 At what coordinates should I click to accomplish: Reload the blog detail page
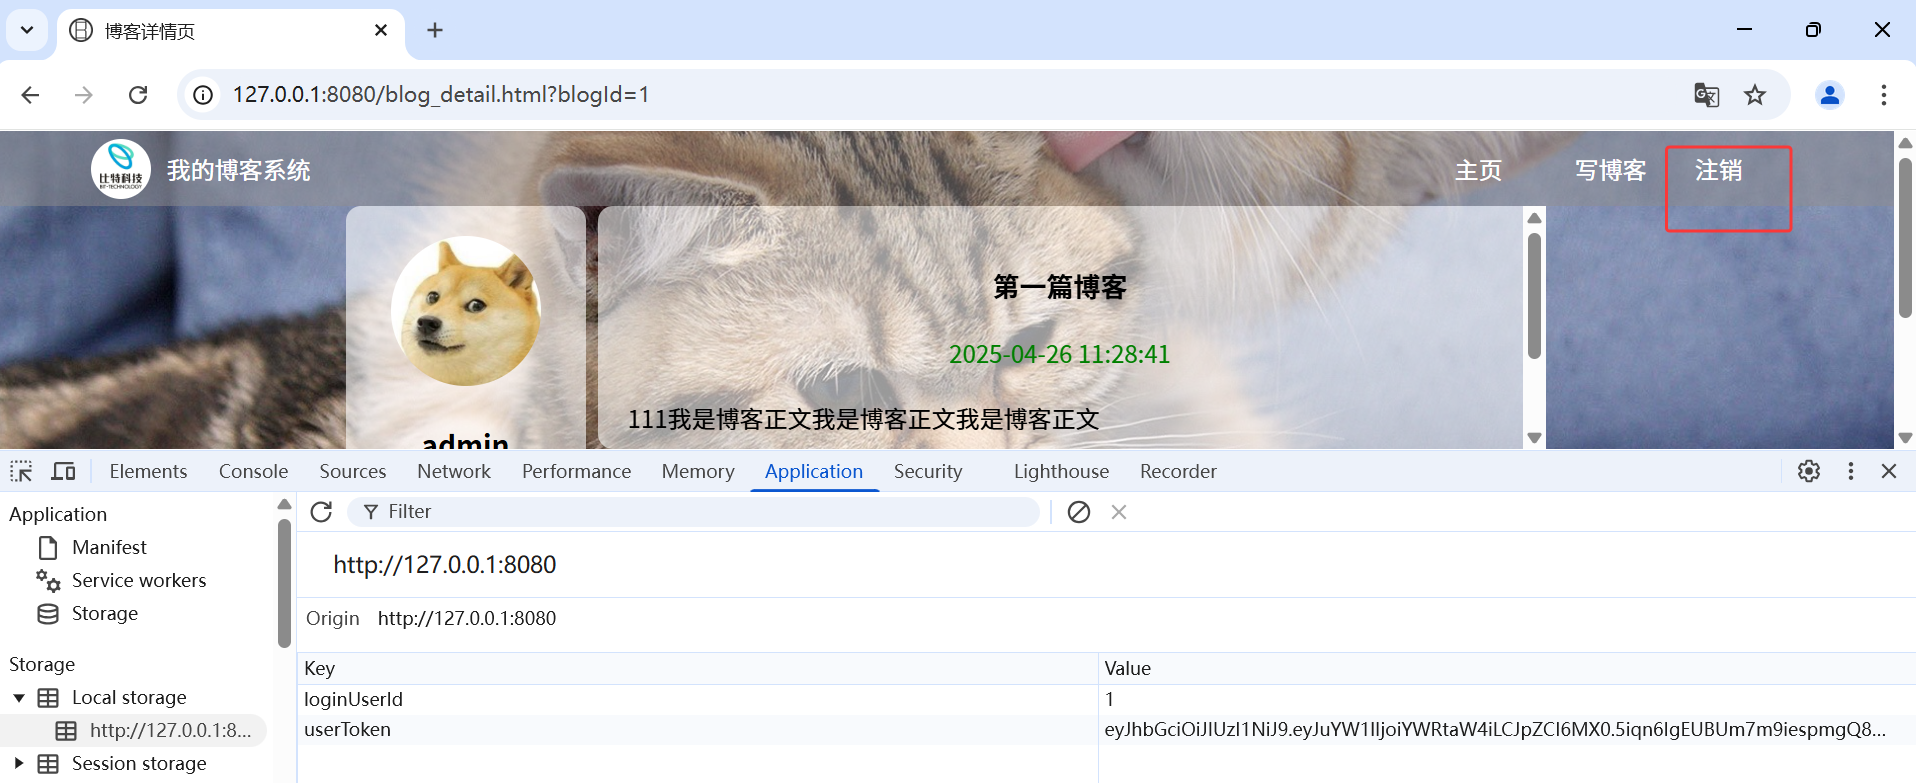point(138,95)
